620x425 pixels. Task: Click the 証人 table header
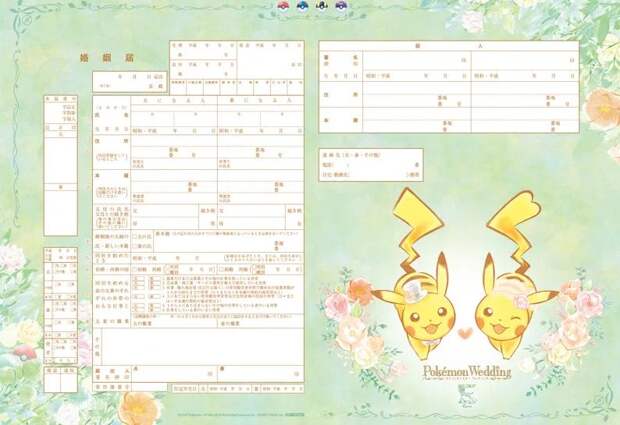click(x=449, y=46)
